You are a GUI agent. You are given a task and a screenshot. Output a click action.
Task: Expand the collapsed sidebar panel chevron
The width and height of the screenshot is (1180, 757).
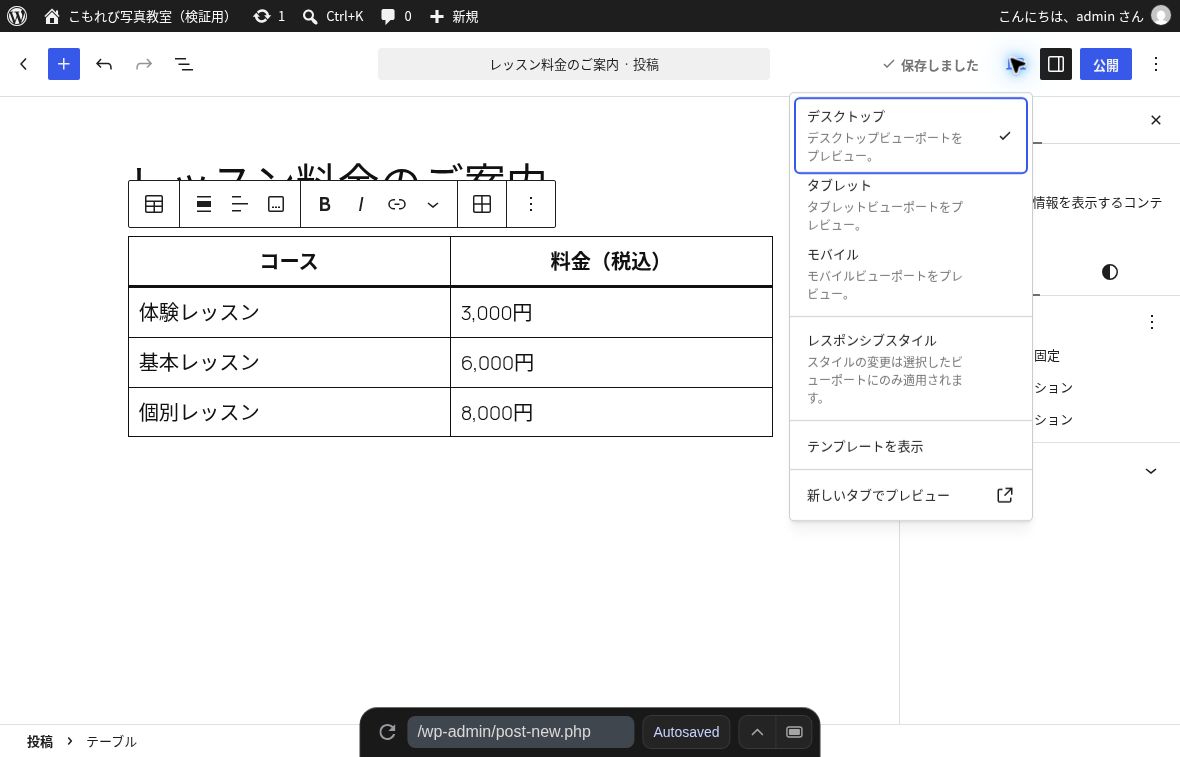[1151, 471]
